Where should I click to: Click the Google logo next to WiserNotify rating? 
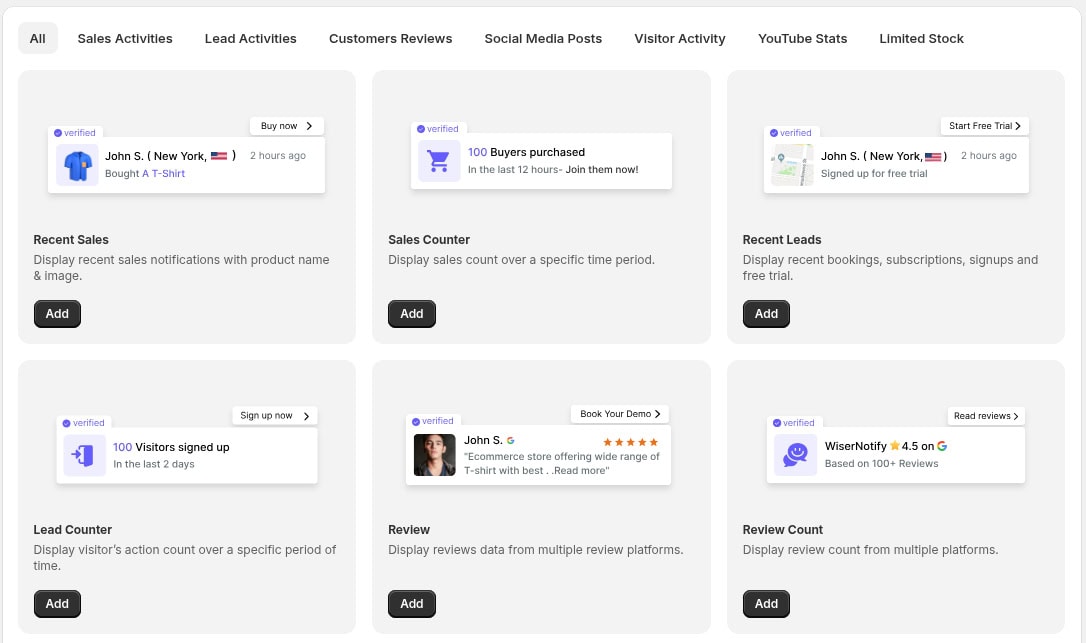(942, 446)
